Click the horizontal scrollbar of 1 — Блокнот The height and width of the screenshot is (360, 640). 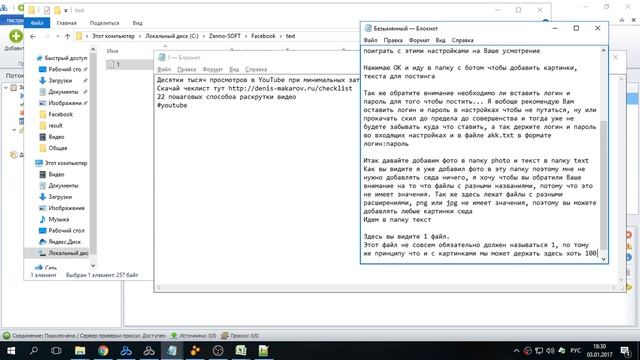click(387, 288)
